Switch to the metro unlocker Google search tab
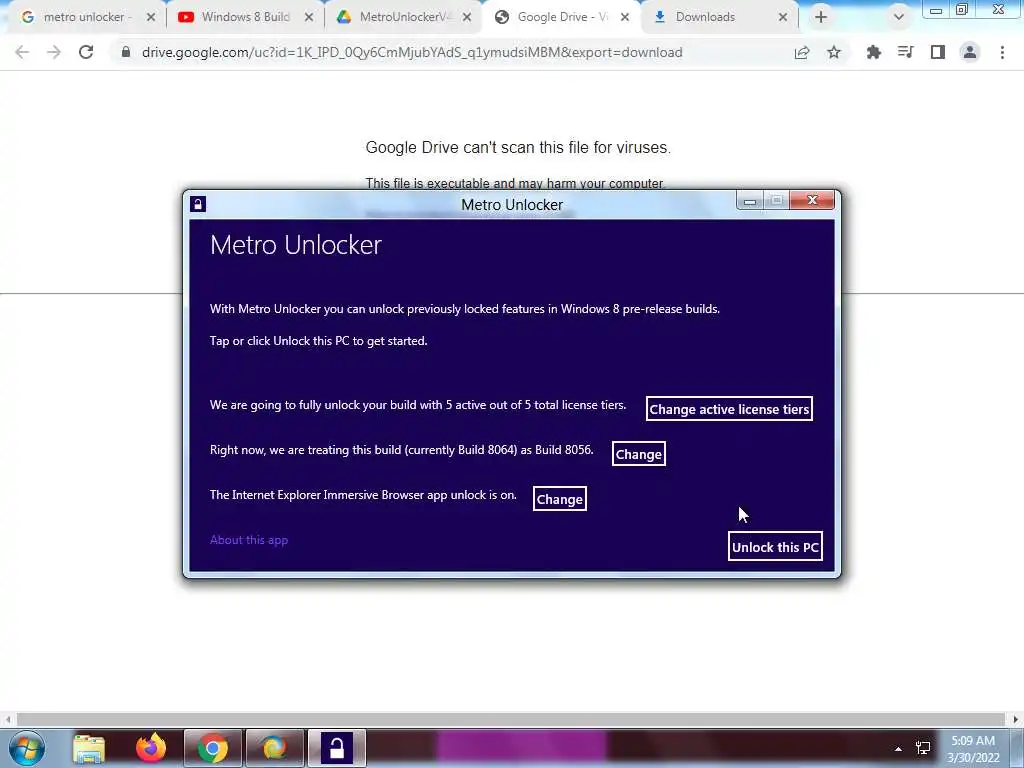This screenshot has width=1024, height=768. click(84, 17)
